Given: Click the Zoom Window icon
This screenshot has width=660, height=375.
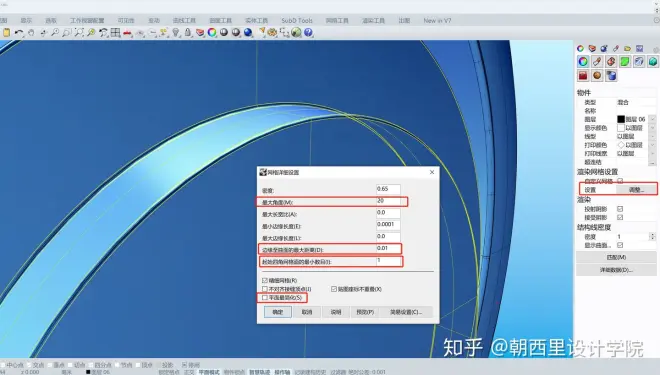Looking at the screenshot, I should [x=67, y=33].
